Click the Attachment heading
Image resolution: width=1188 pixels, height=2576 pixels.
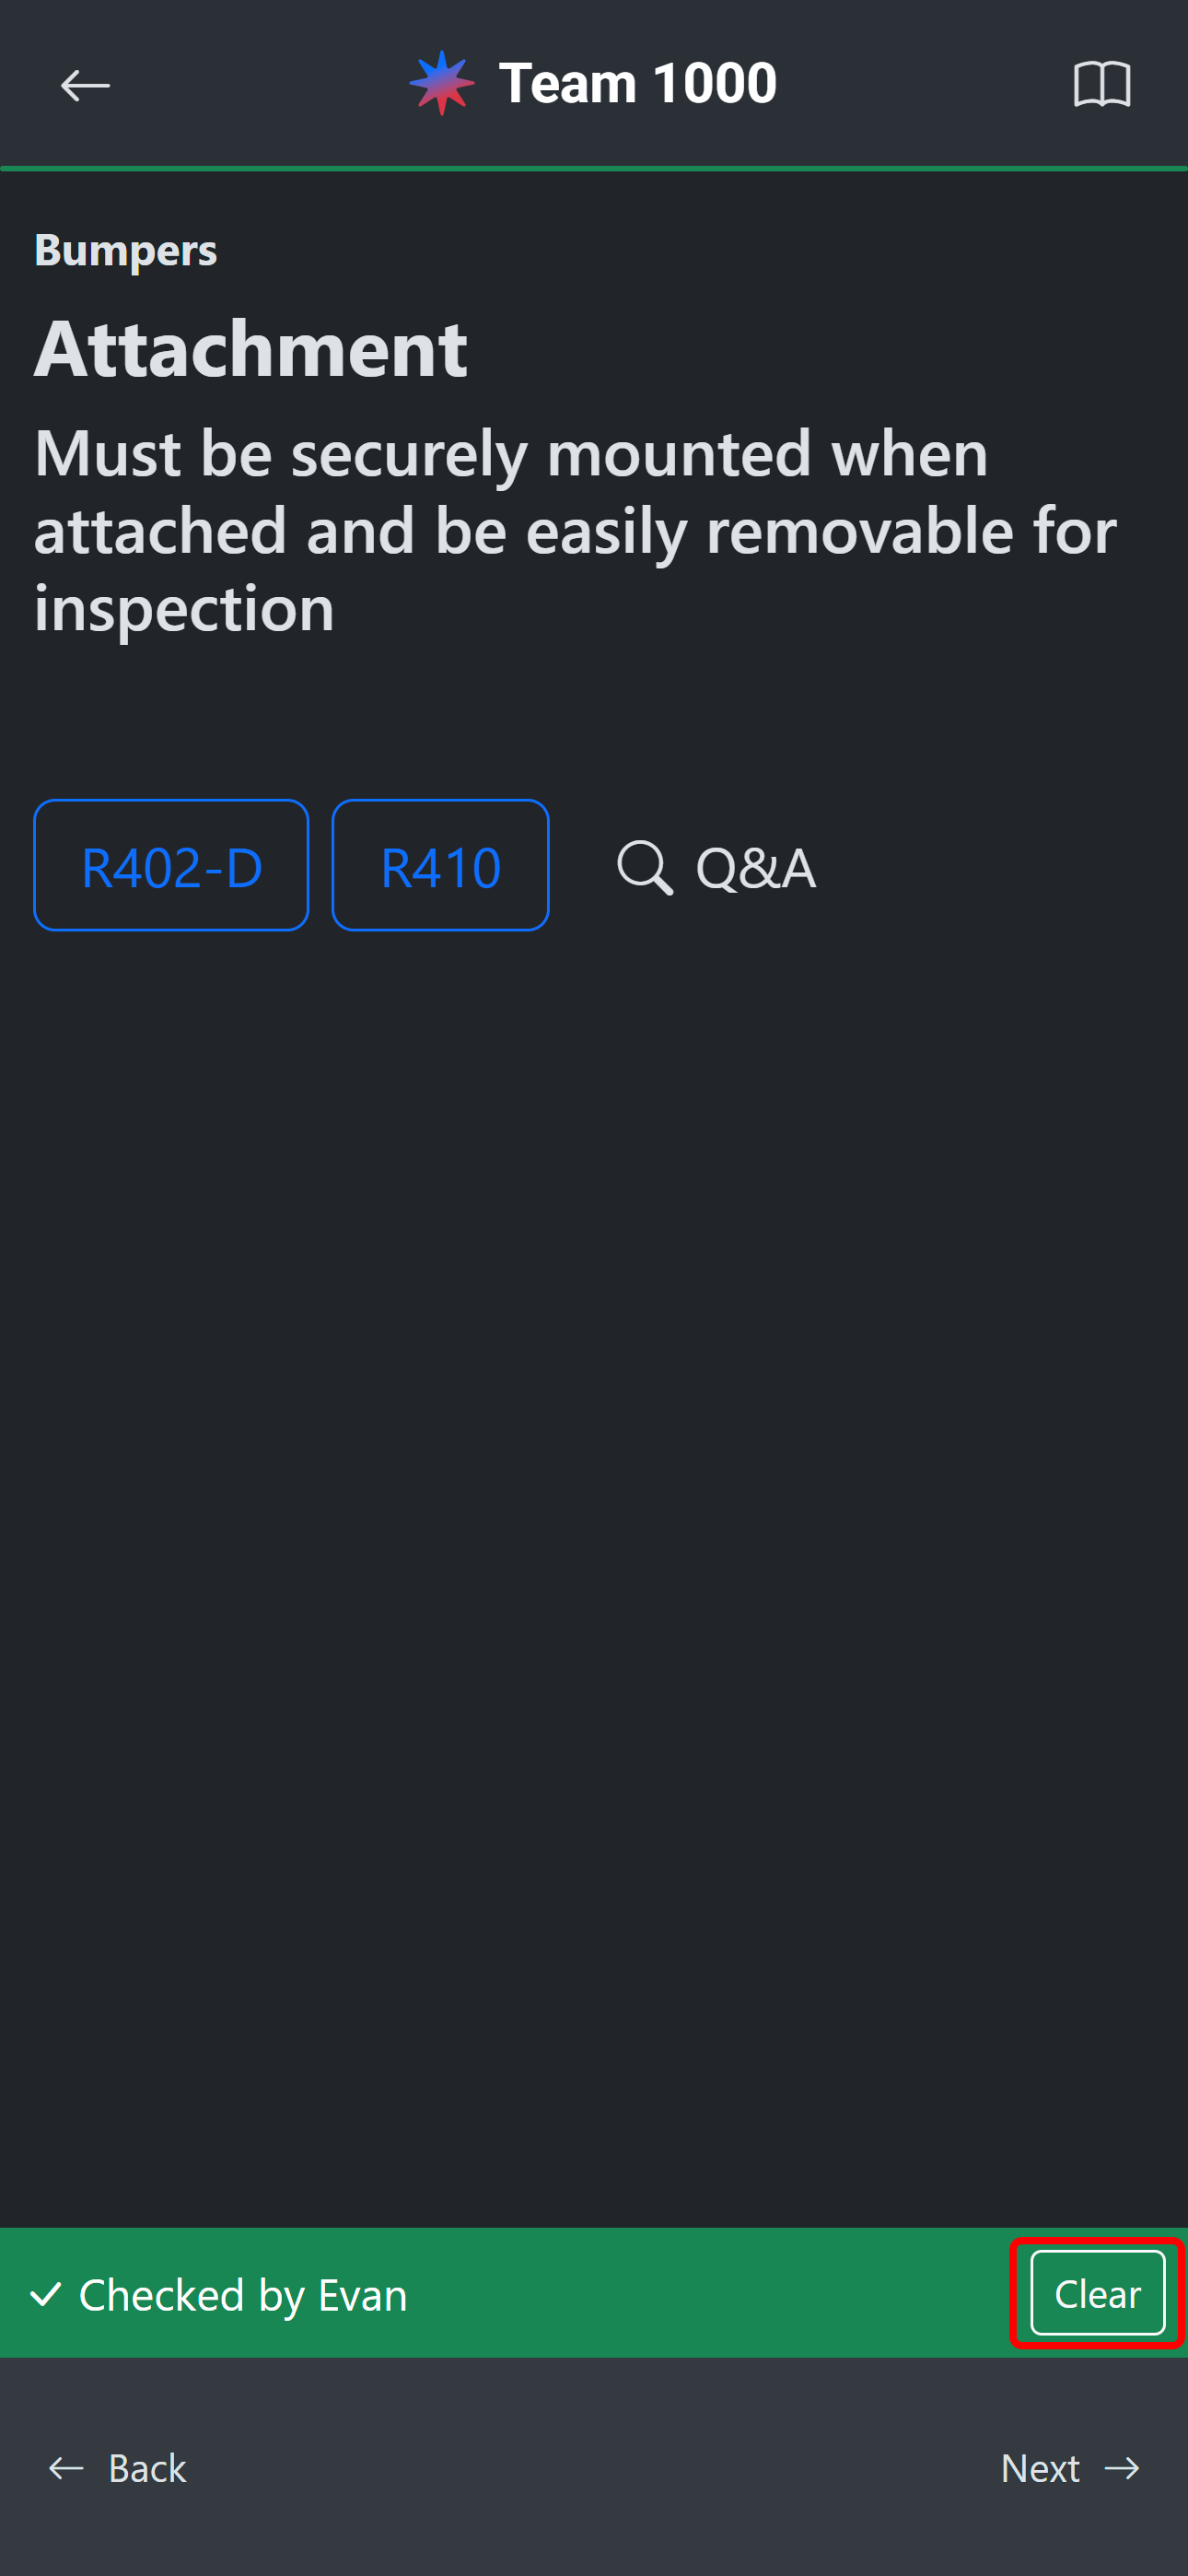250,349
